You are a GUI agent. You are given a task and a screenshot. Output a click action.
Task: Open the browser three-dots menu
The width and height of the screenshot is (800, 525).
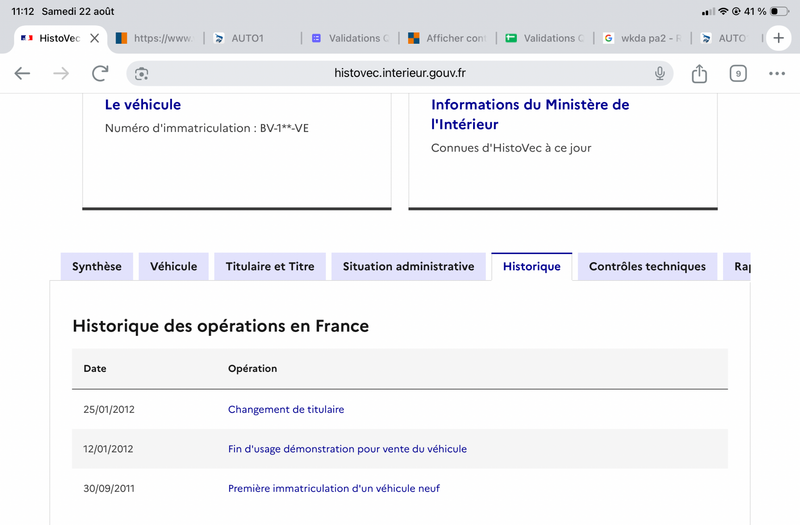point(777,73)
